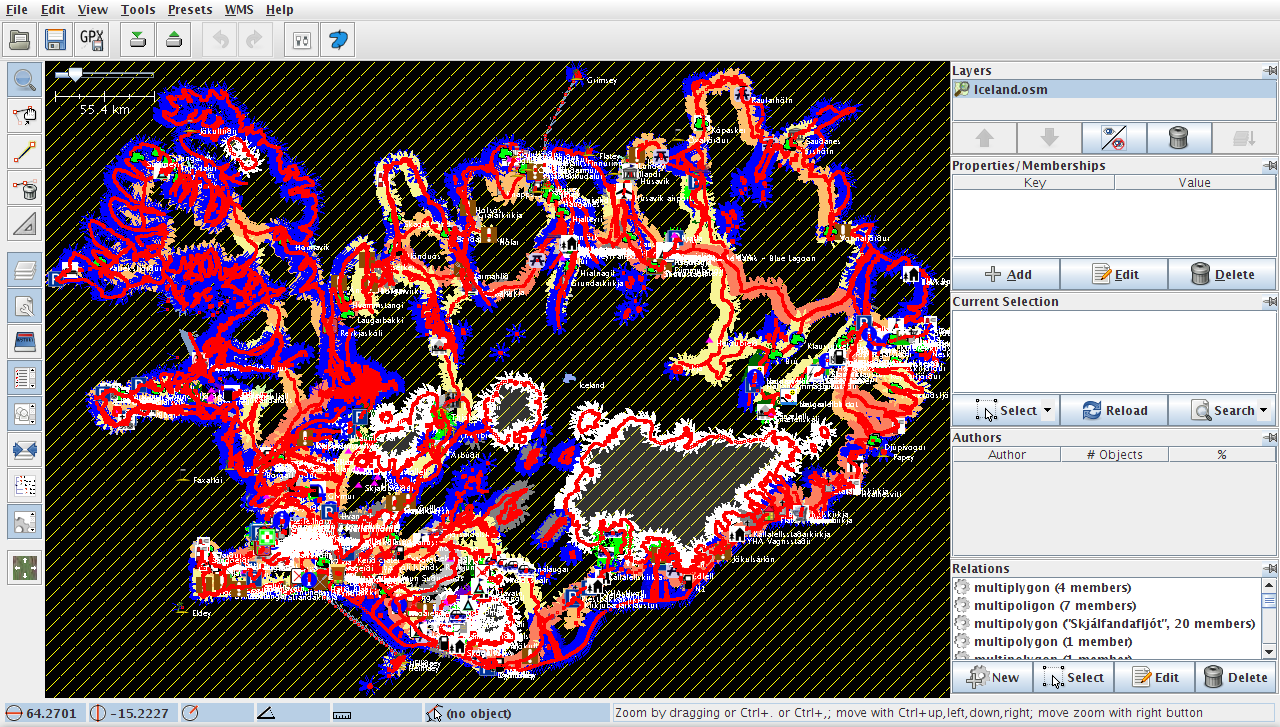Pick the Draw nodes tool
This screenshot has height=727, width=1280.
[25, 151]
